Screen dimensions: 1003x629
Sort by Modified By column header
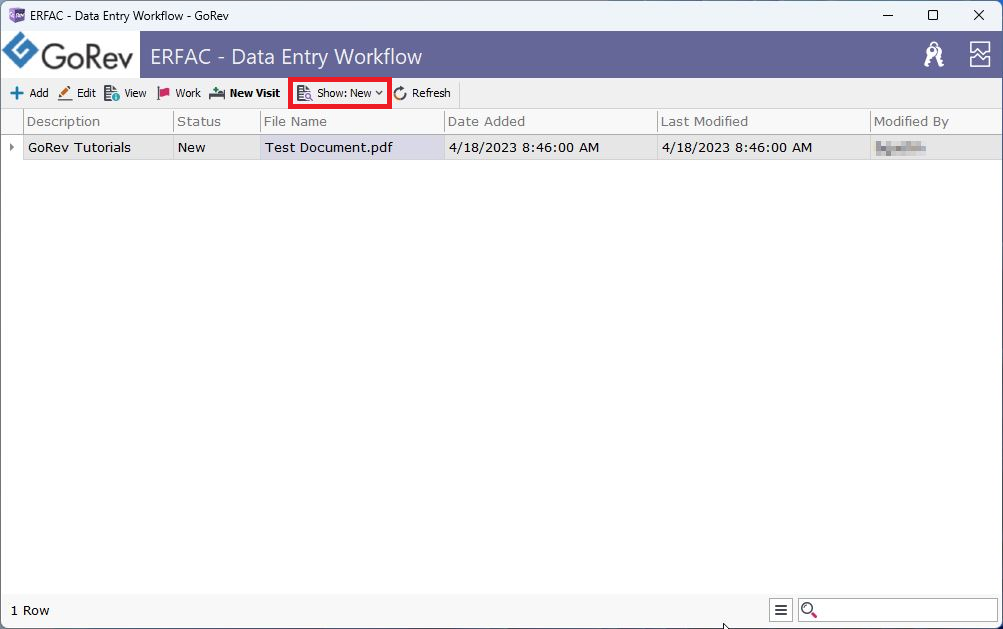click(x=936, y=122)
